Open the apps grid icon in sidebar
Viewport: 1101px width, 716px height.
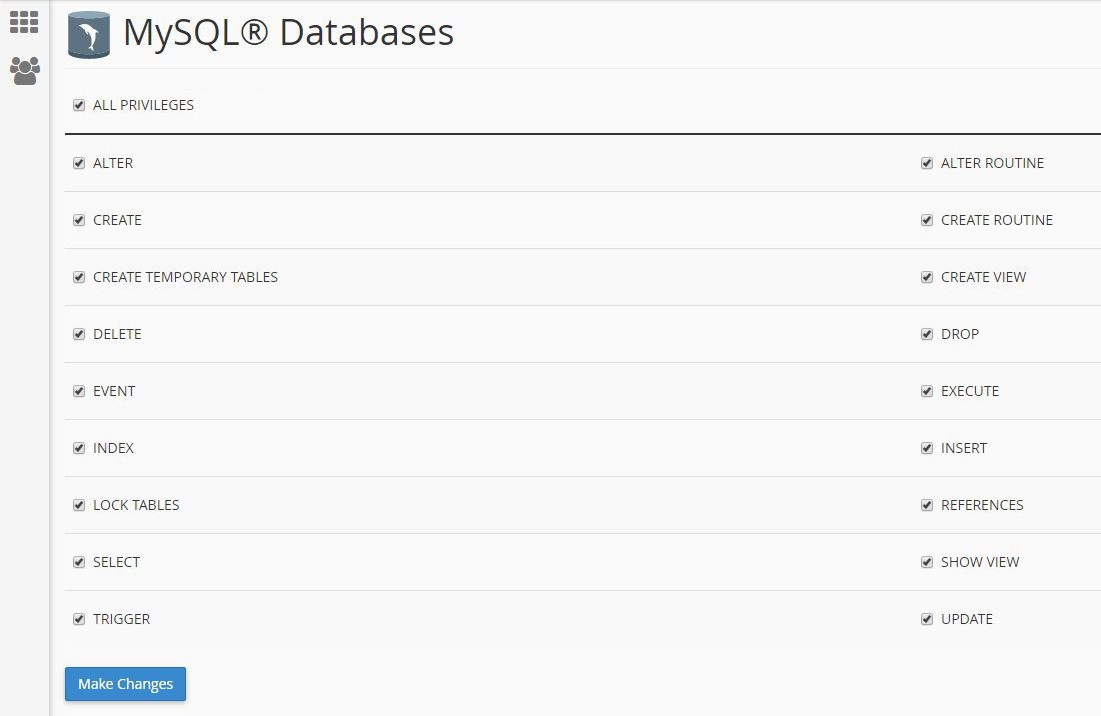pos(24,22)
